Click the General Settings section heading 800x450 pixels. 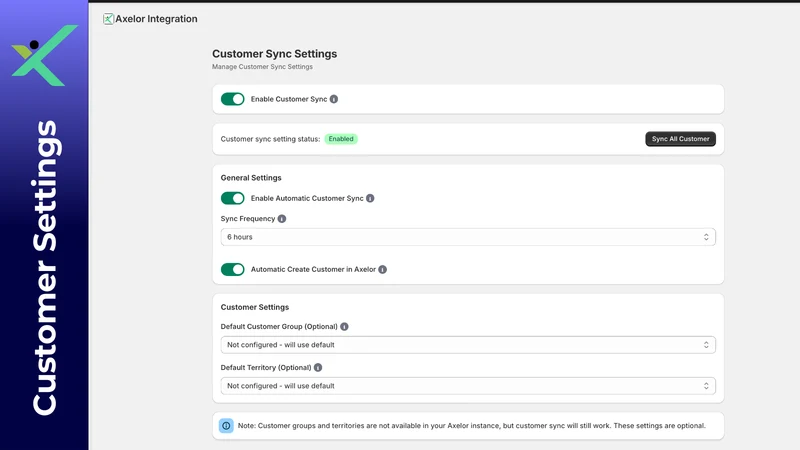pyautogui.click(x=251, y=178)
